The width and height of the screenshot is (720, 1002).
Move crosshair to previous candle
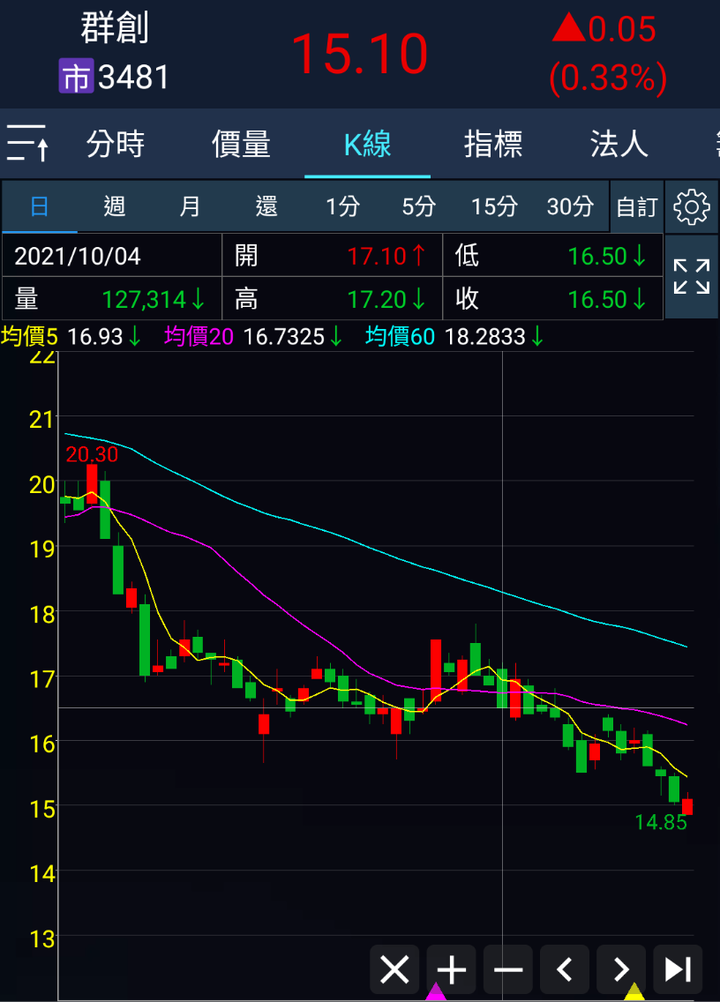pos(565,970)
